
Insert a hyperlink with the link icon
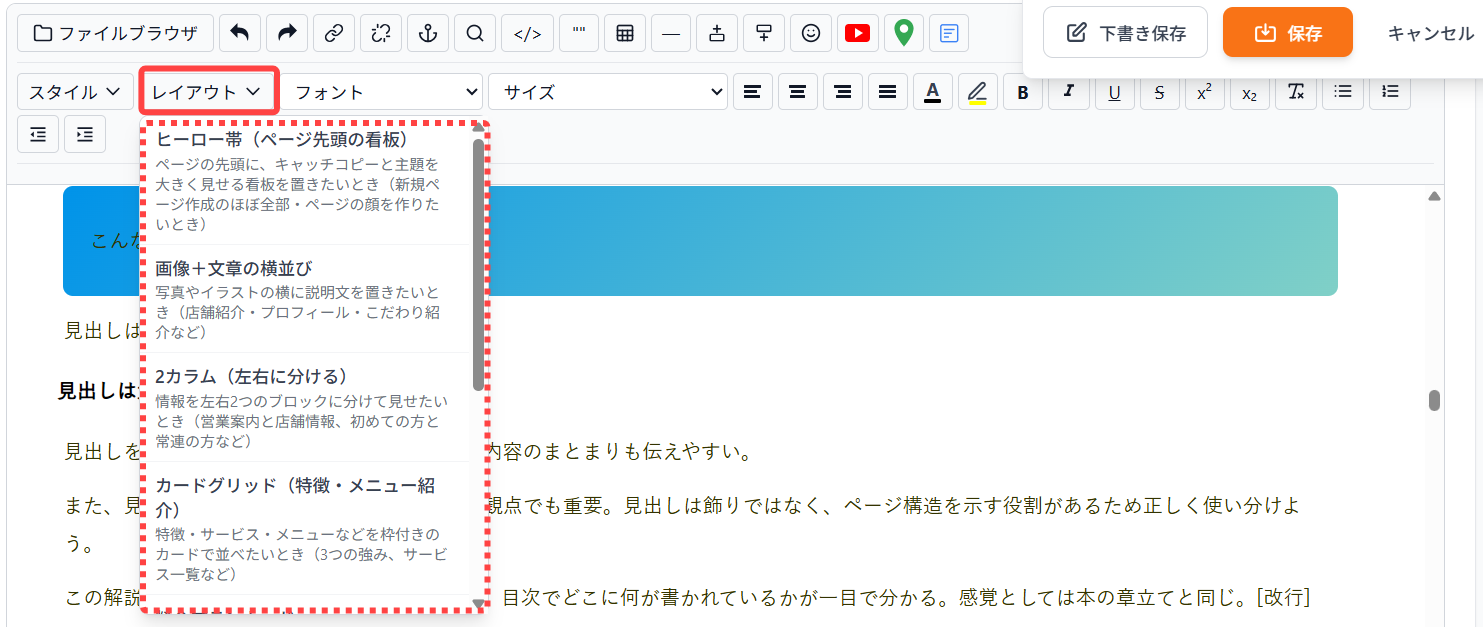[x=334, y=33]
